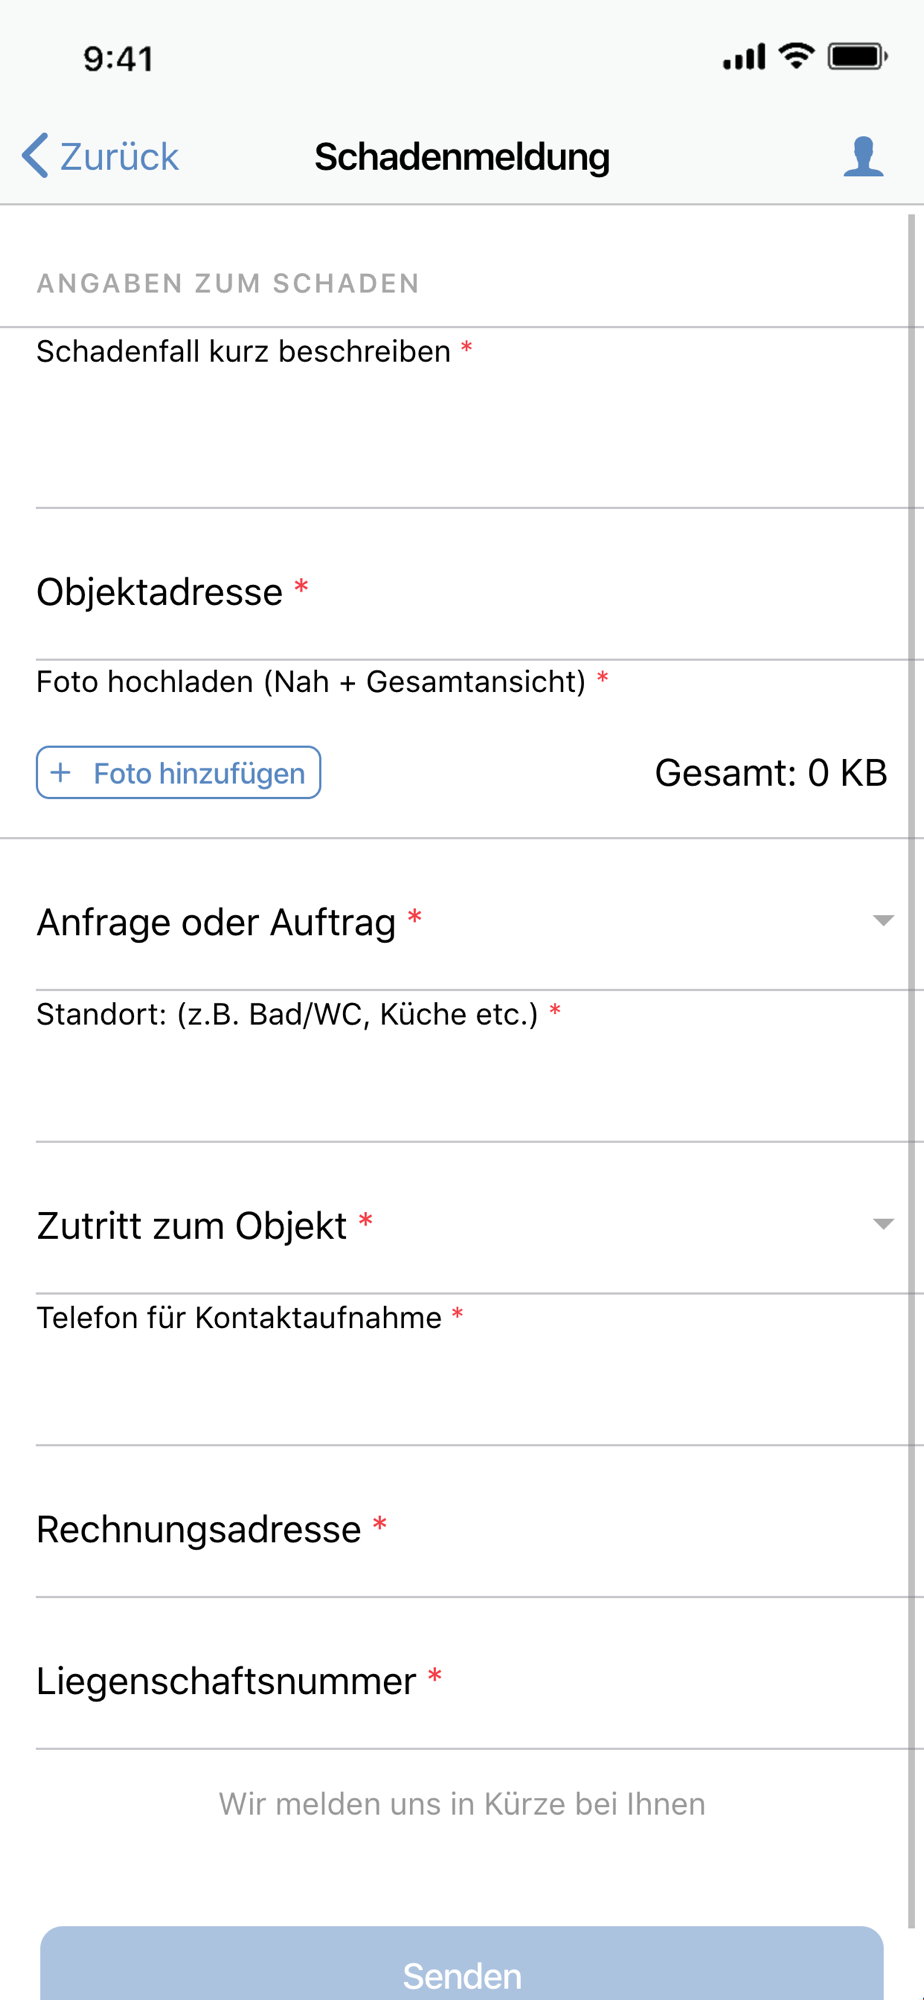Tap the back chevron icon
Image resolution: width=924 pixels, height=2000 pixels.
pyautogui.click(x=35, y=156)
